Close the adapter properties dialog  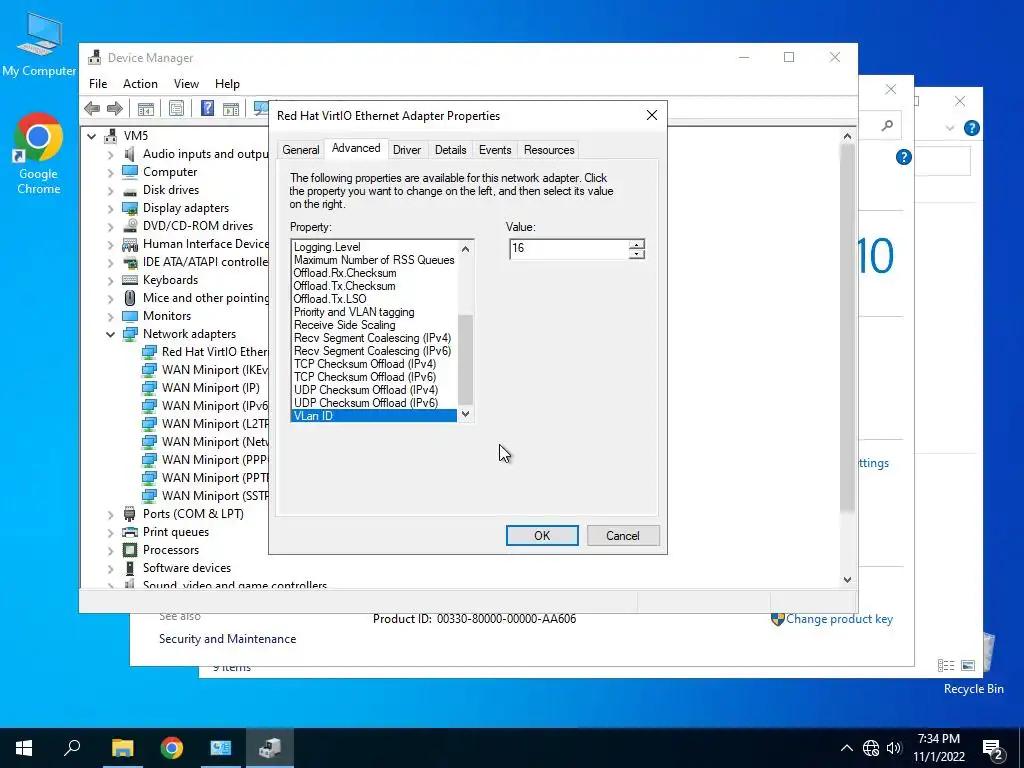[x=652, y=115]
